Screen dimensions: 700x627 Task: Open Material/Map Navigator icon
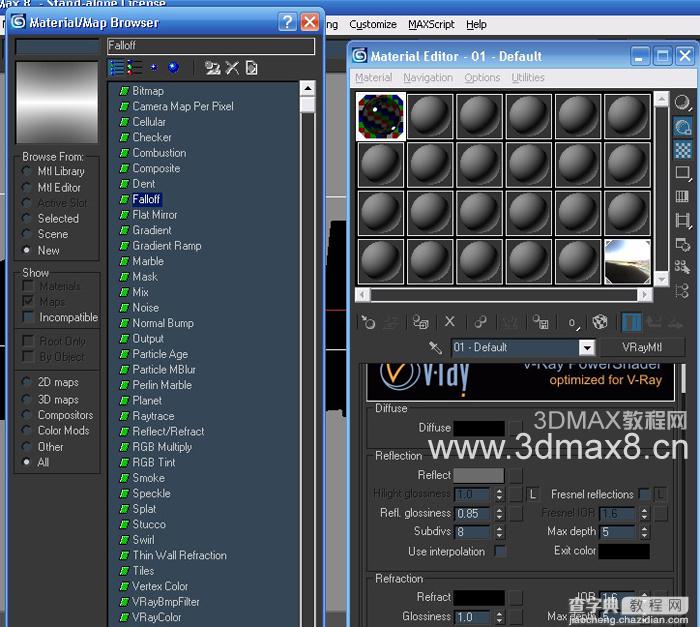tap(682, 291)
